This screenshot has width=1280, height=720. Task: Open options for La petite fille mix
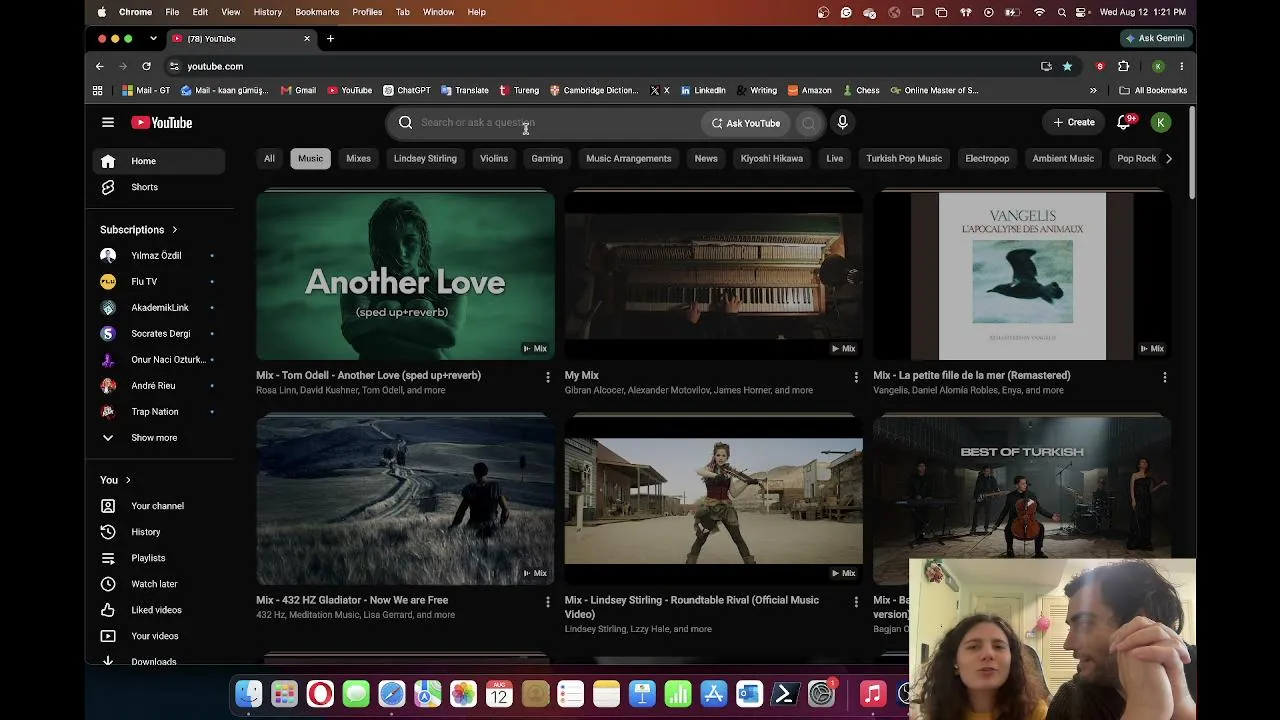click(x=1164, y=377)
